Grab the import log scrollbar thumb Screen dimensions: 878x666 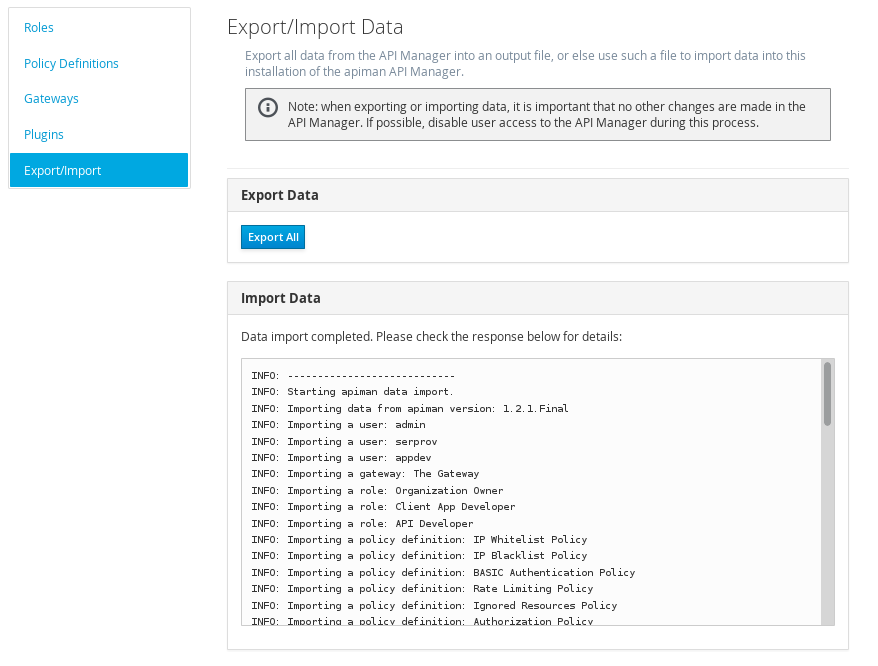pyautogui.click(x=827, y=393)
